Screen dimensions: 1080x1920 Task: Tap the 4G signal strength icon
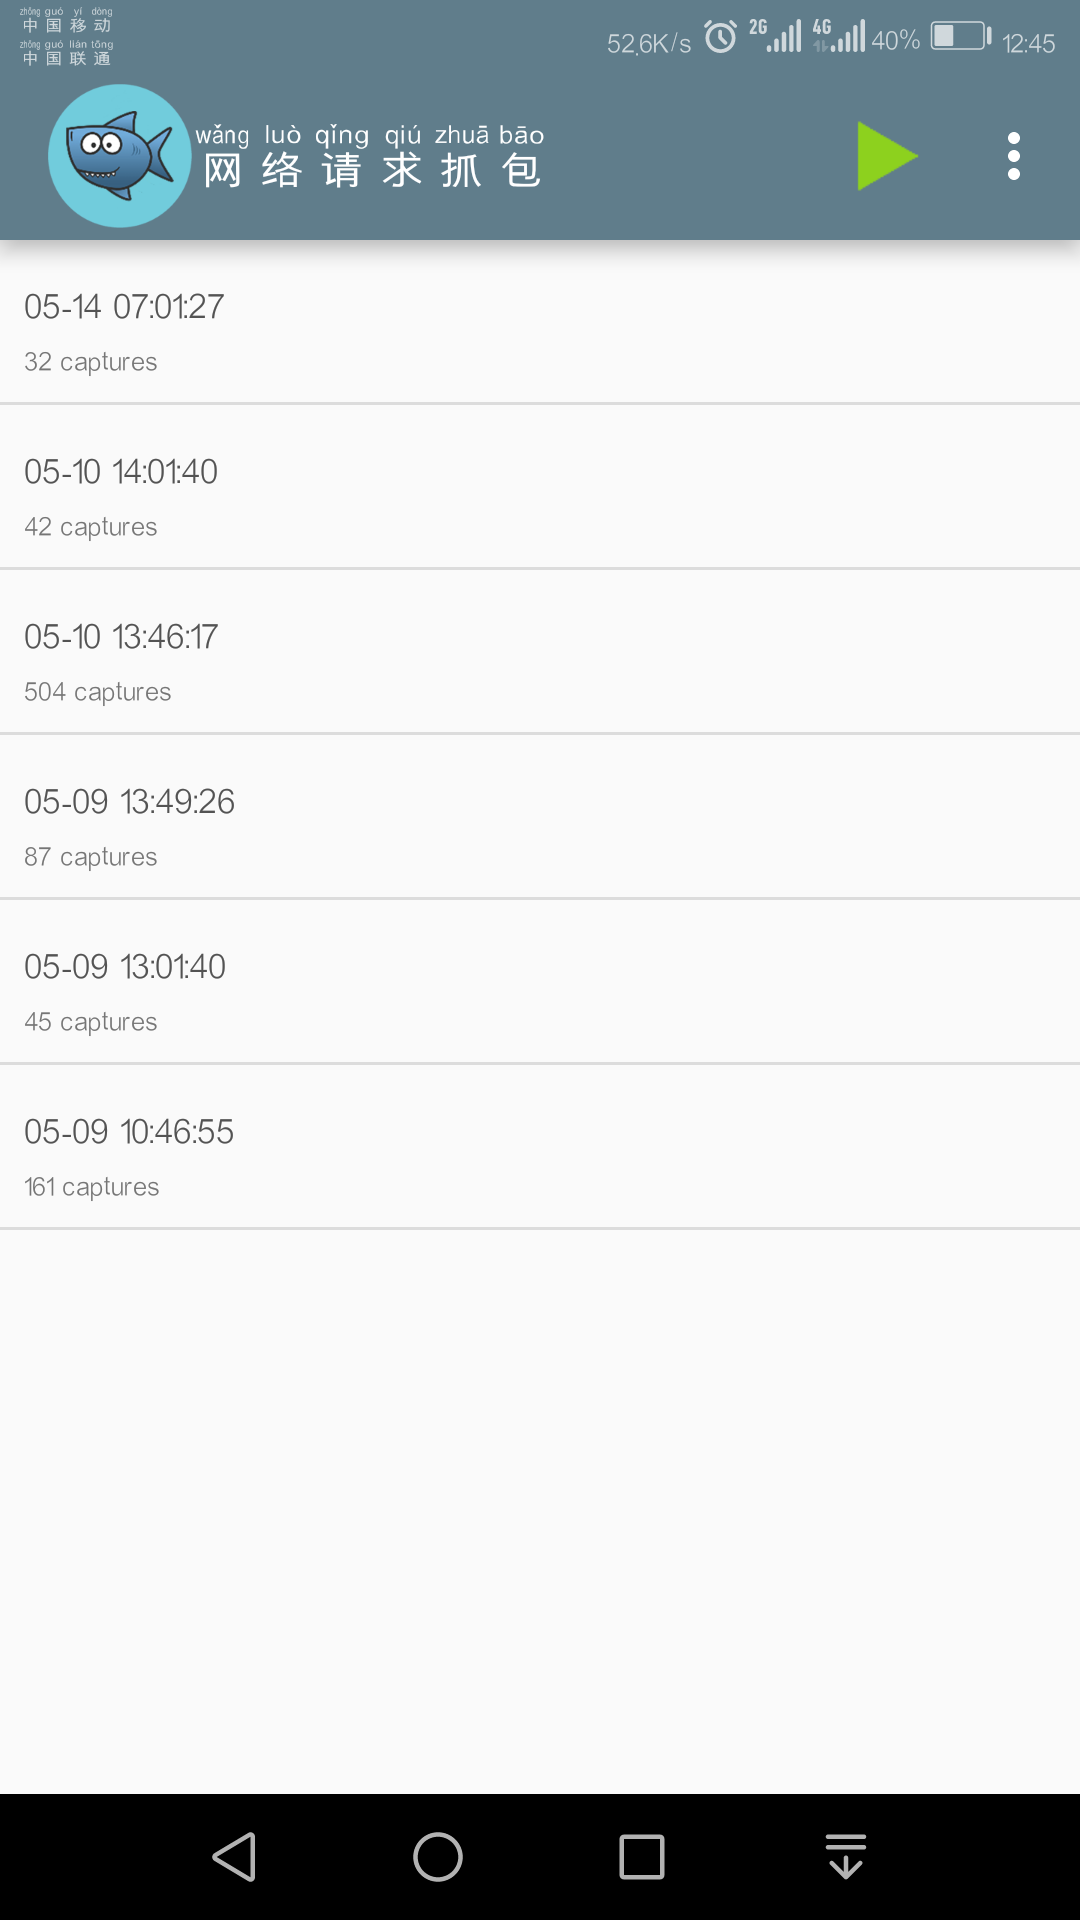(x=839, y=36)
